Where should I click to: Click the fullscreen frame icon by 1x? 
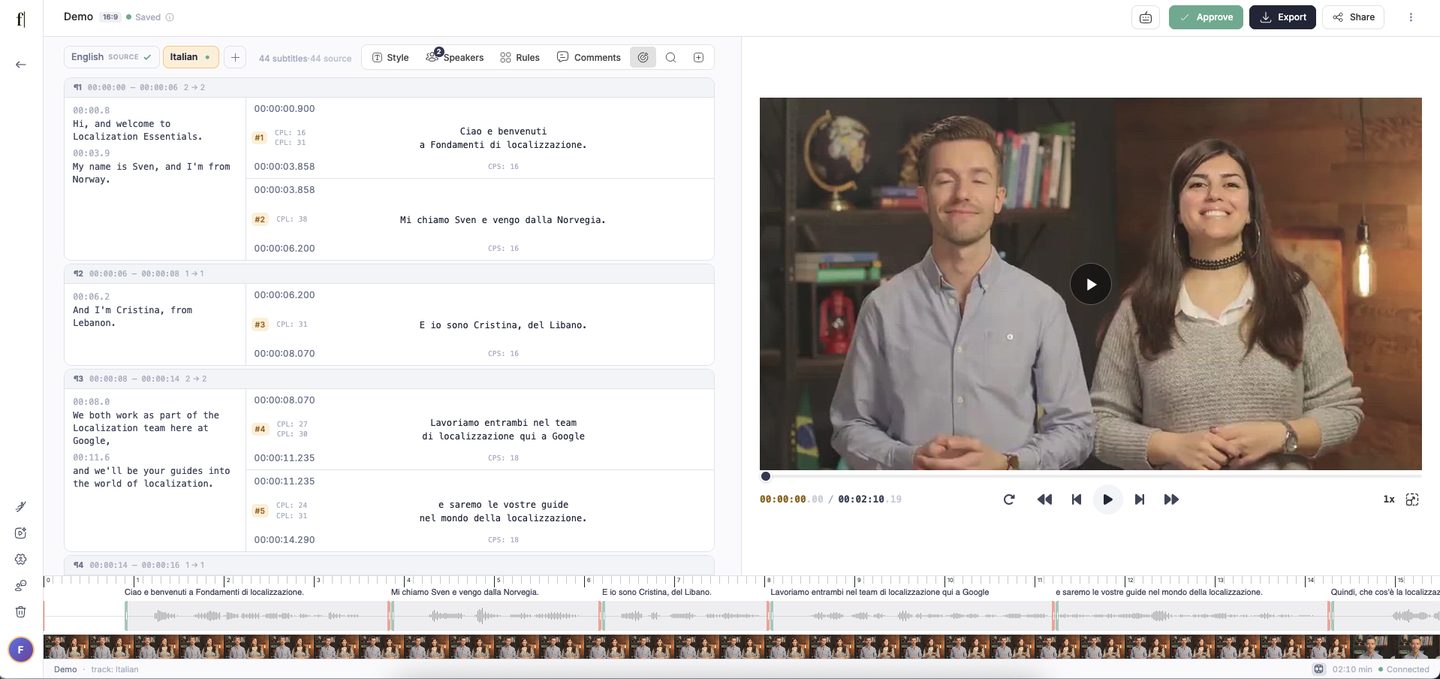(x=1413, y=499)
